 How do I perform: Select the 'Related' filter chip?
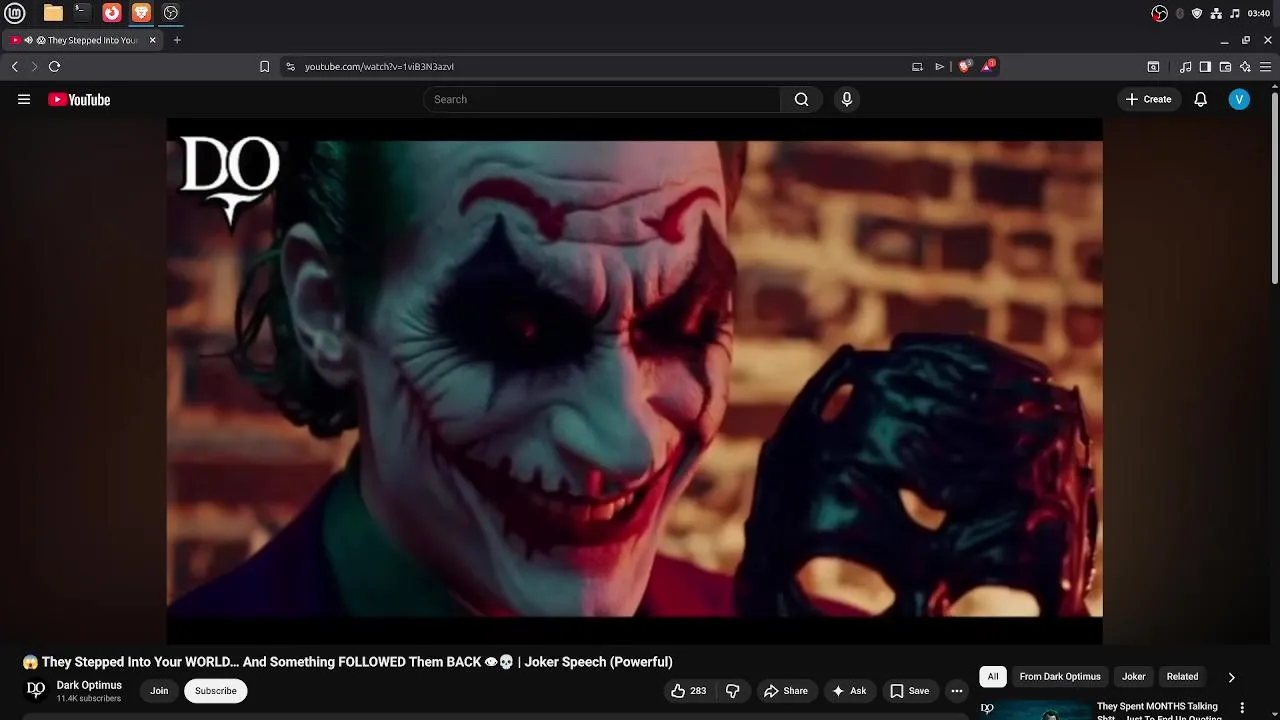1182,677
